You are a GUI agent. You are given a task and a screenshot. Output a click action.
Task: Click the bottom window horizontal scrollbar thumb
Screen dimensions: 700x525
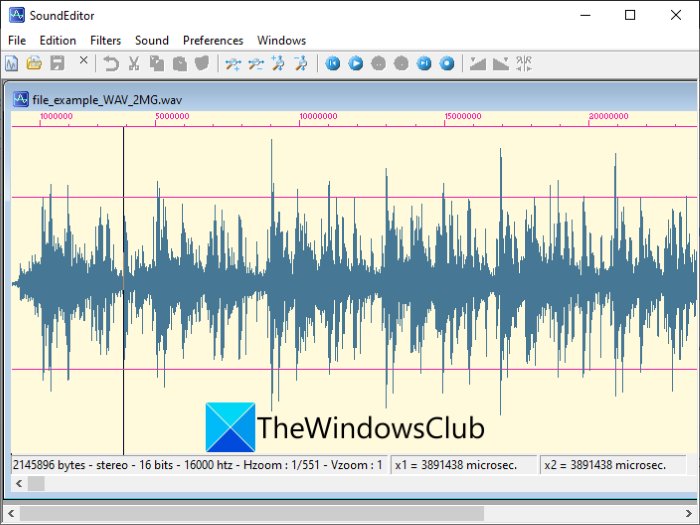[252, 513]
